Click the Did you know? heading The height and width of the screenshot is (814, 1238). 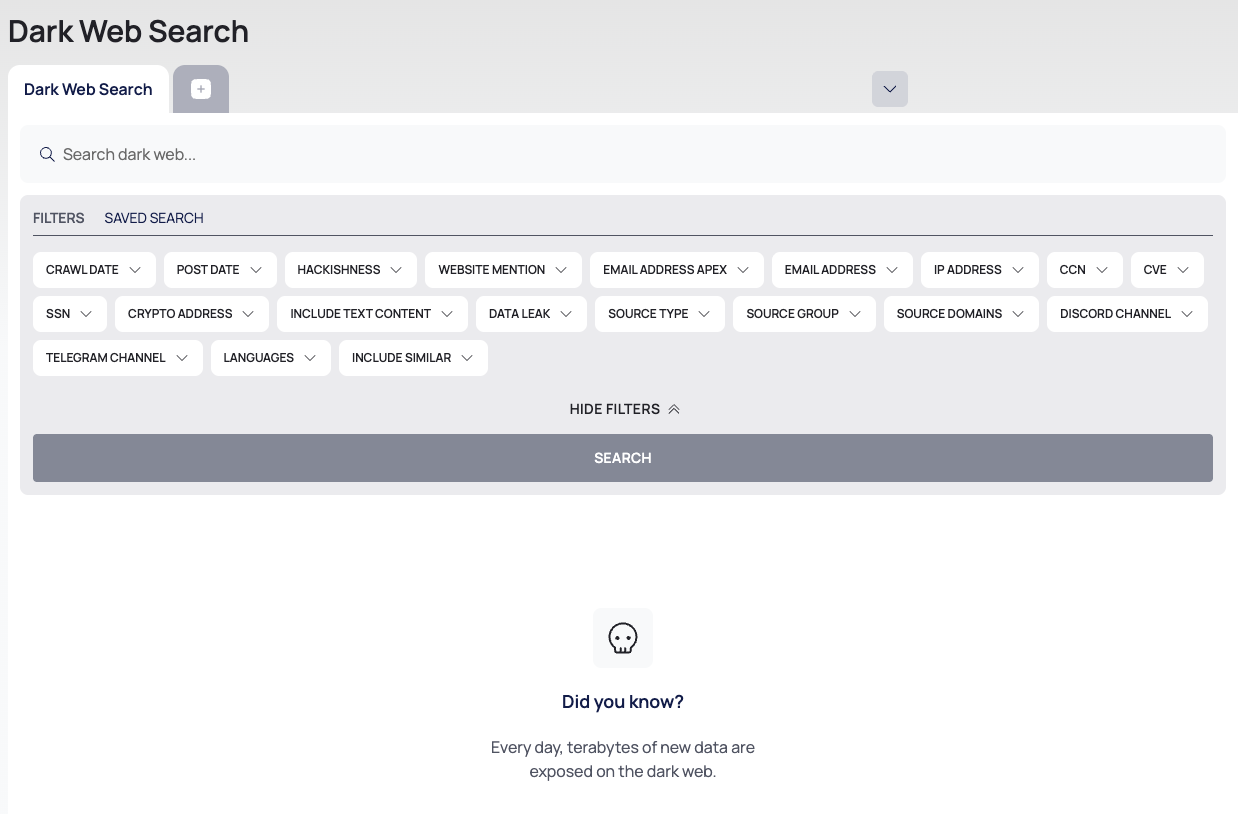tap(623, 702)
